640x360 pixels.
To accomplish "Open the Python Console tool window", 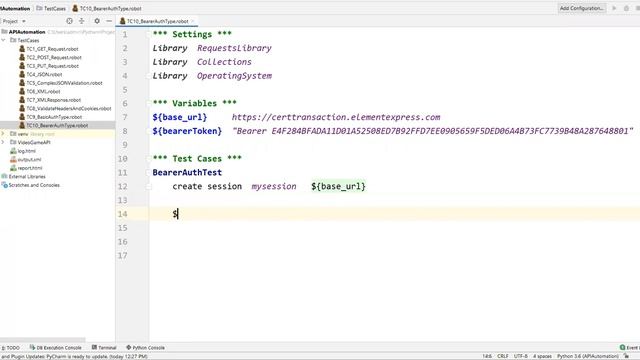I will coord(145,348).
